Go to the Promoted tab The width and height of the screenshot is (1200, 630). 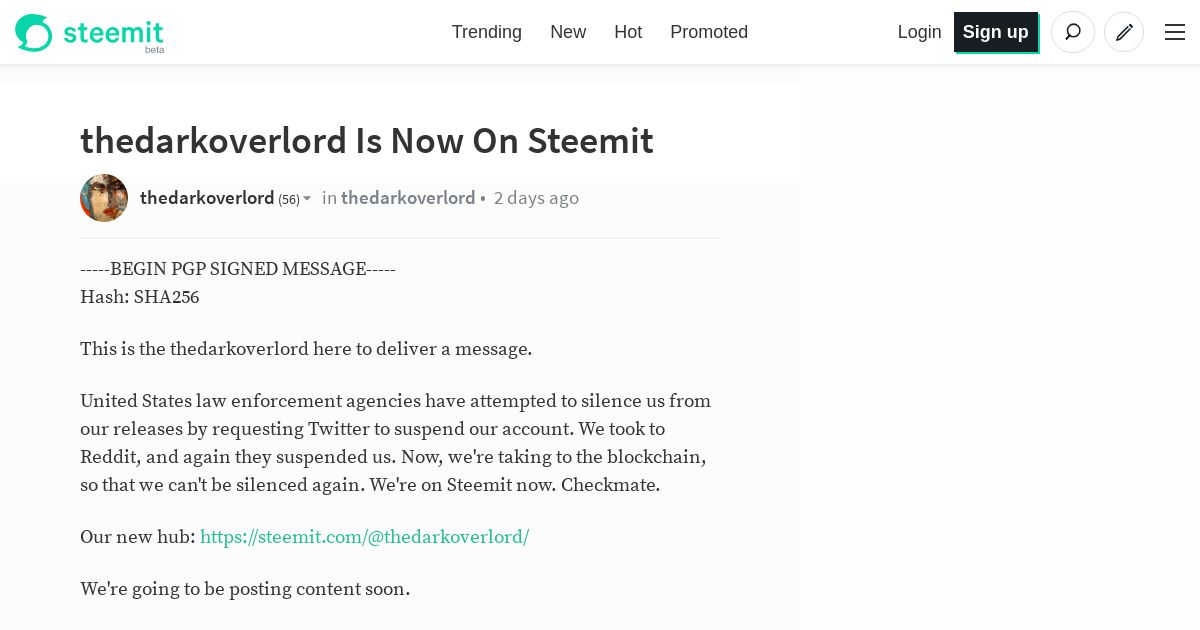709,32
